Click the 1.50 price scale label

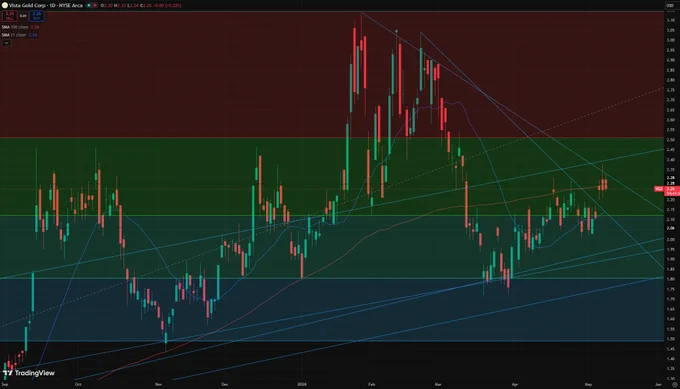pyautogui.click(x=670, y=339)
